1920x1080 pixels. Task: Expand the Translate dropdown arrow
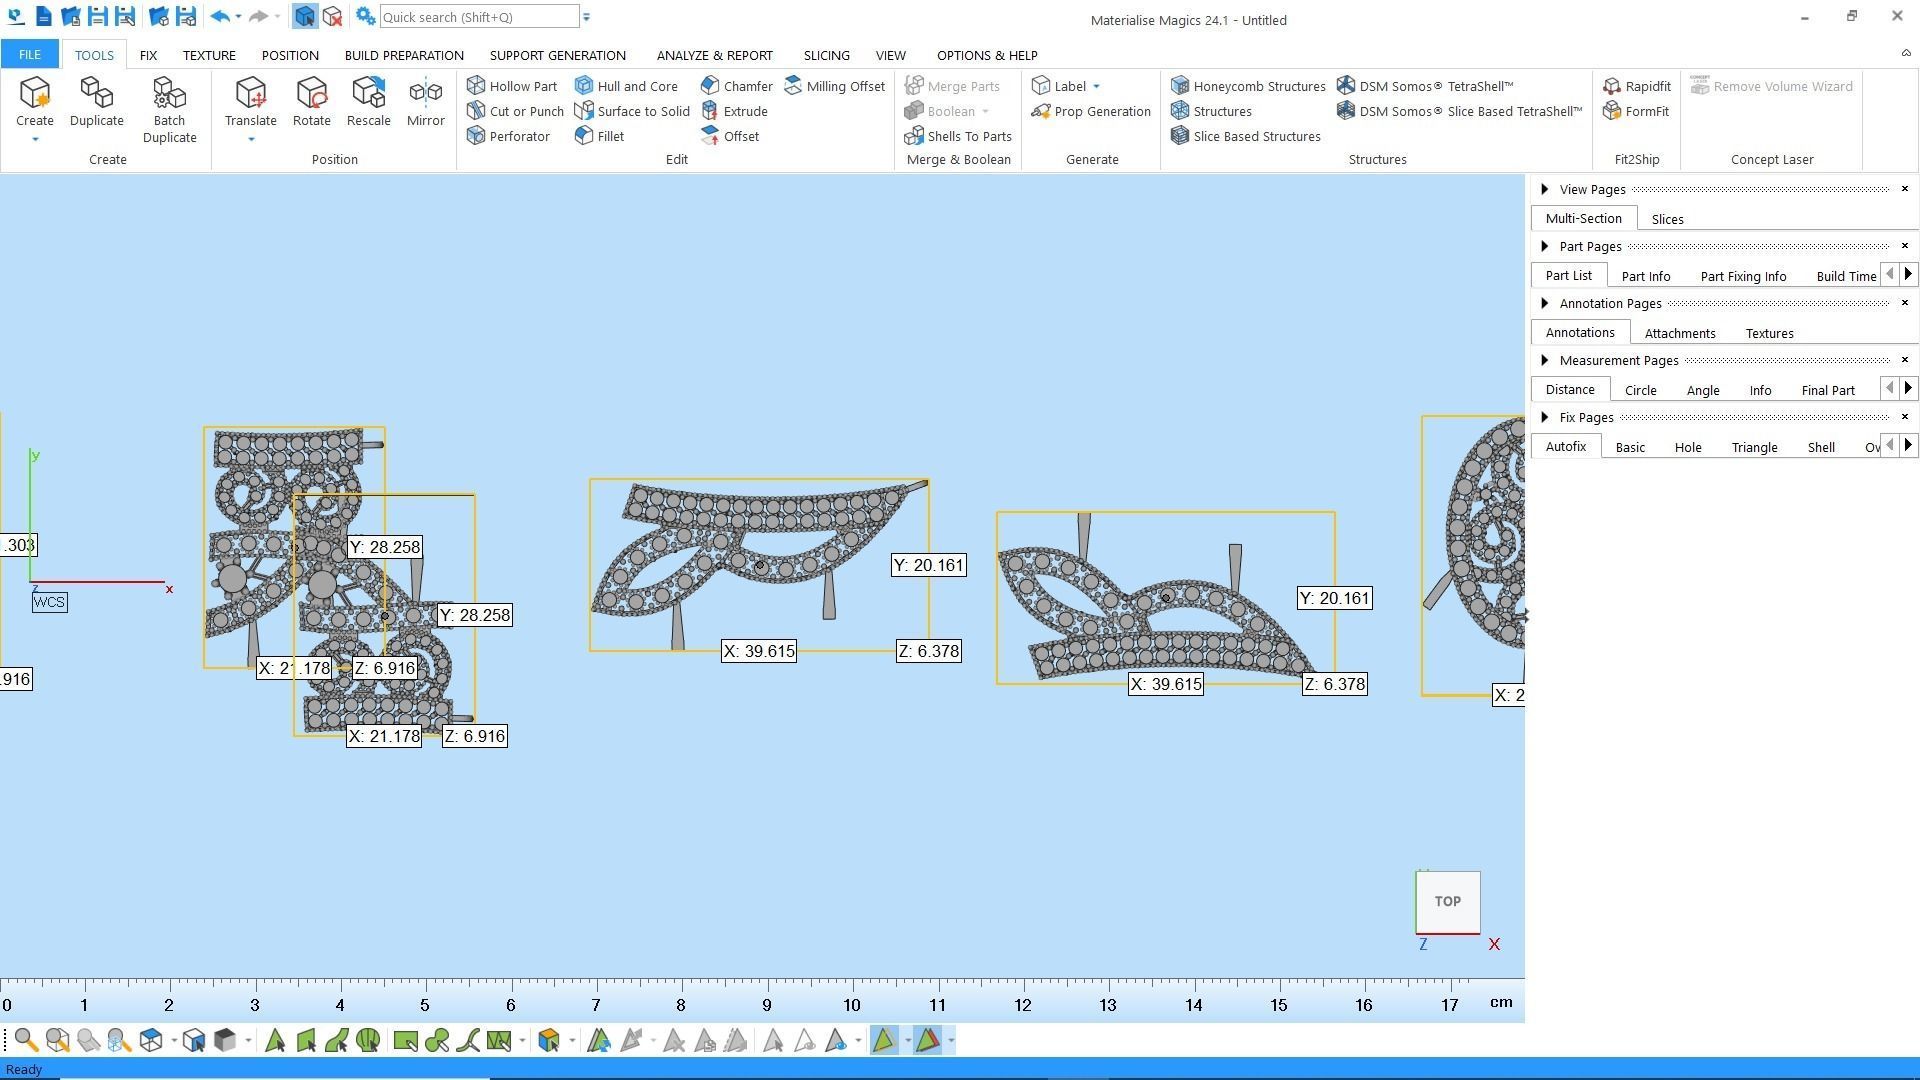tap(251, 140)
